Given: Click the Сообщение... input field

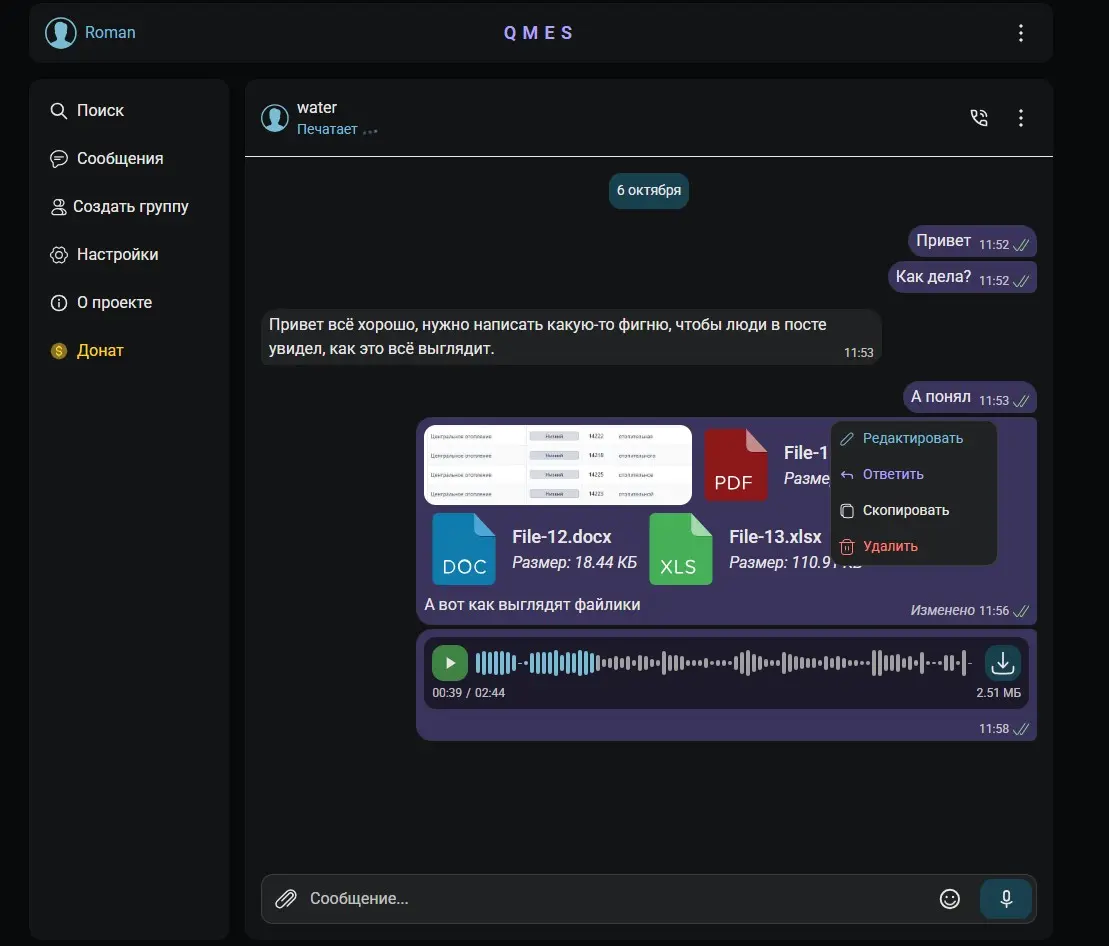Looking at the screenshot, I should 617,898.
